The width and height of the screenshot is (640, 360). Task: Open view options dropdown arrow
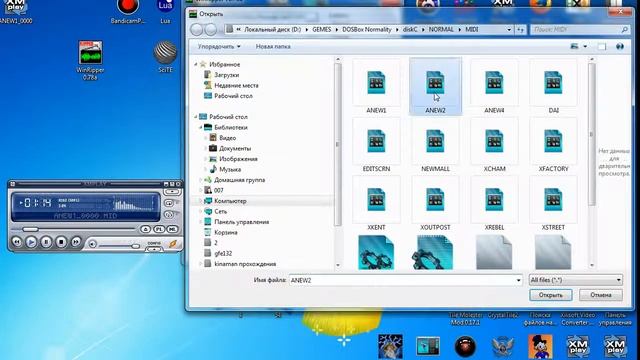point(585,47)
